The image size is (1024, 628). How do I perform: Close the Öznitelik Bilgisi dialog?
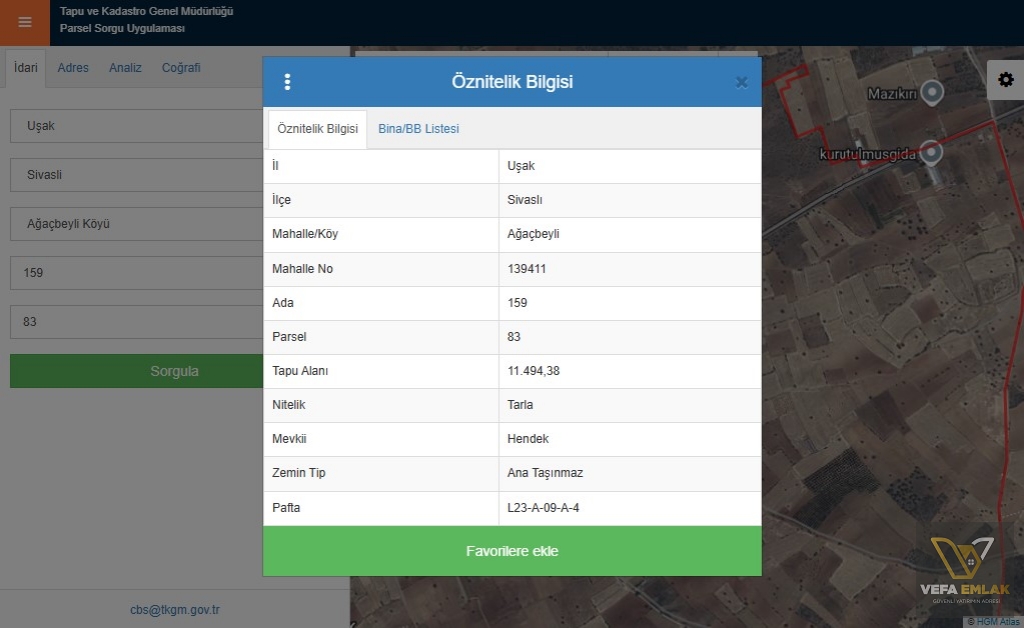[741, 82]
